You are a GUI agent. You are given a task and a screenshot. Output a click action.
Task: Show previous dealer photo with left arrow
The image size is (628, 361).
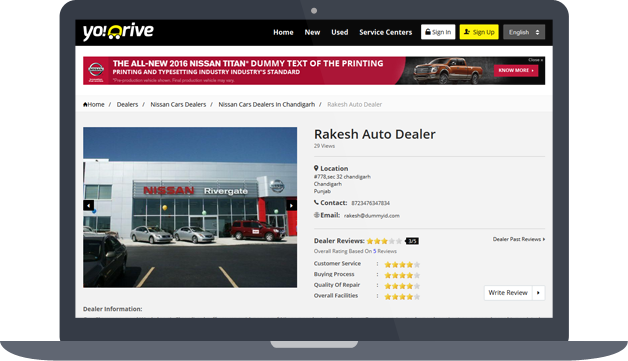(x=89, y=206)
